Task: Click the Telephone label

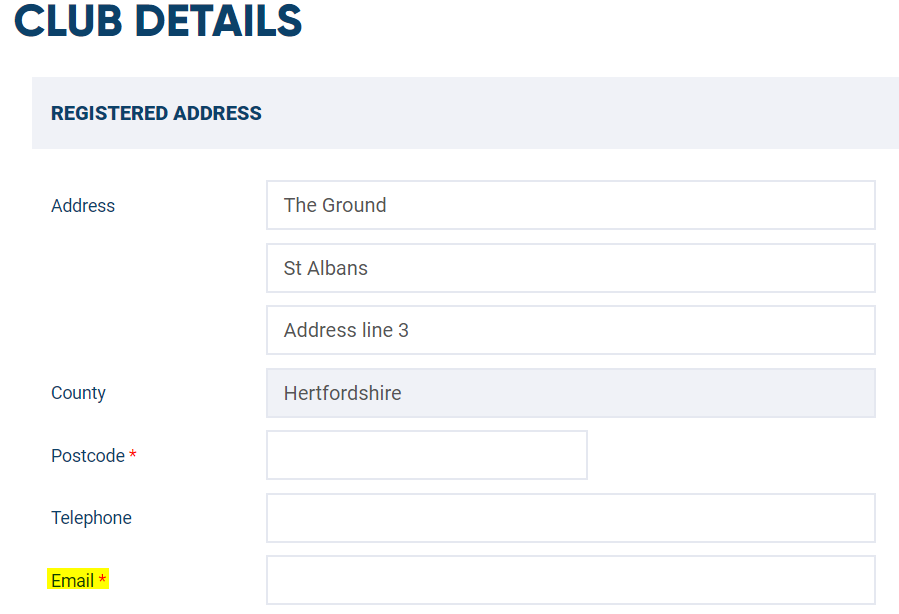Action: point(91,517)
